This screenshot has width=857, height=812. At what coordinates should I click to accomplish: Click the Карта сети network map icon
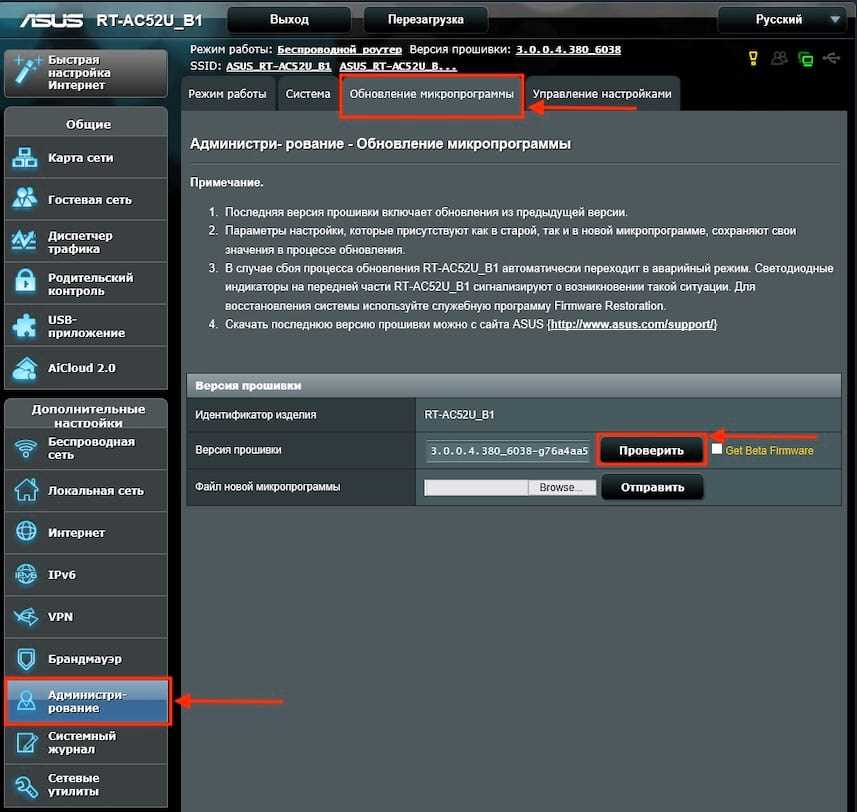pos(25,157)
